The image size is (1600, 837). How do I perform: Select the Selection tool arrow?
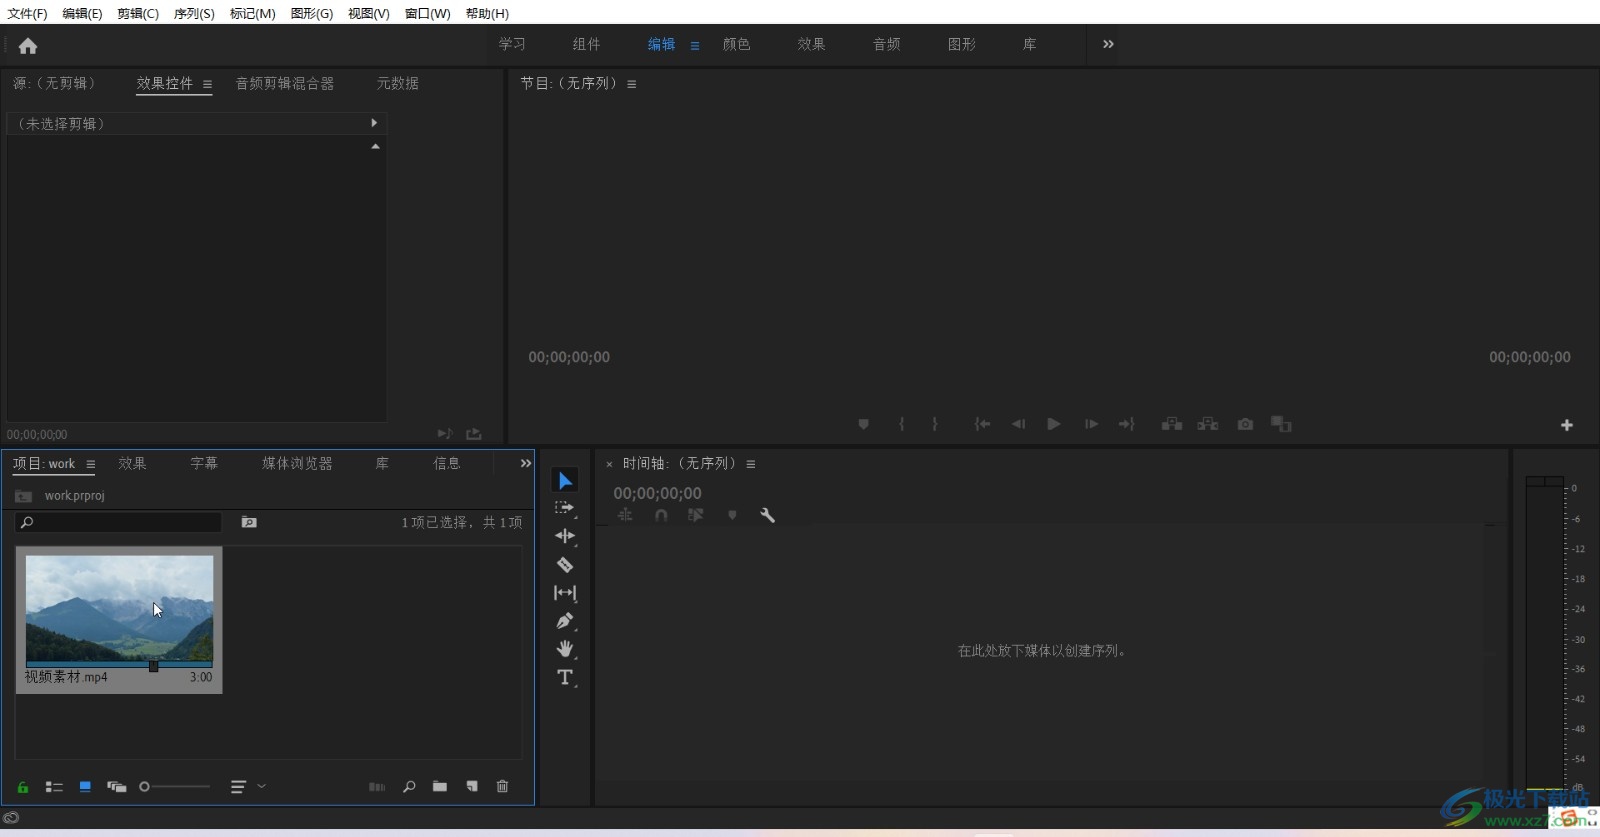pyautogui.click(x=565, y=481)
